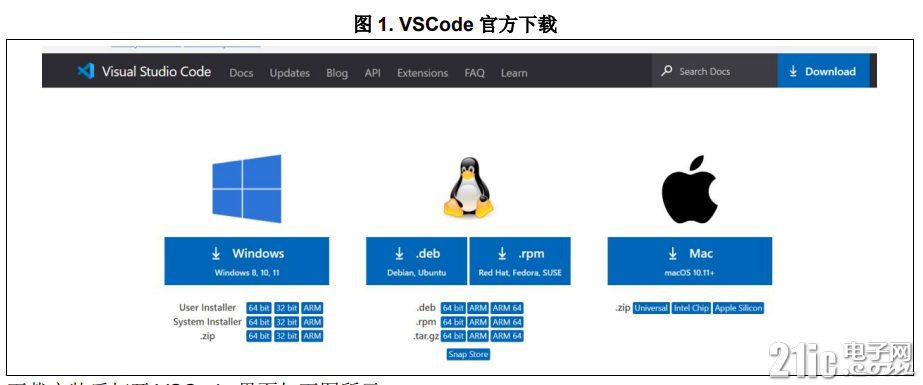Click the large Windows logo
This screenshot has height=385, width=923.
247,188
